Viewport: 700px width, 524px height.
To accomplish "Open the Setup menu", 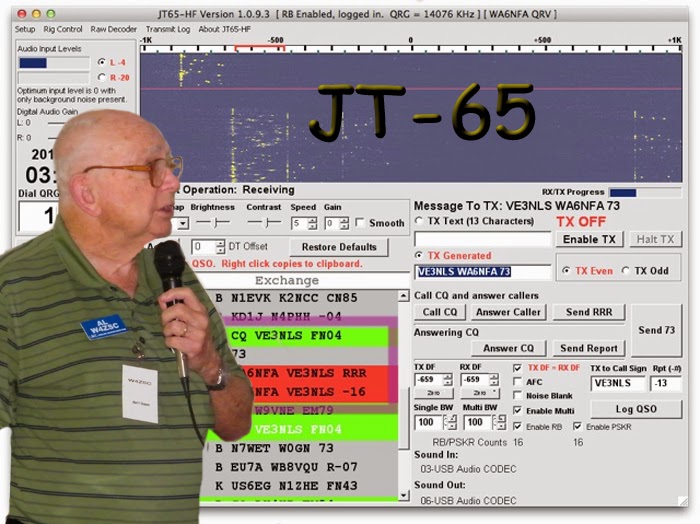I will click(25, 29).
